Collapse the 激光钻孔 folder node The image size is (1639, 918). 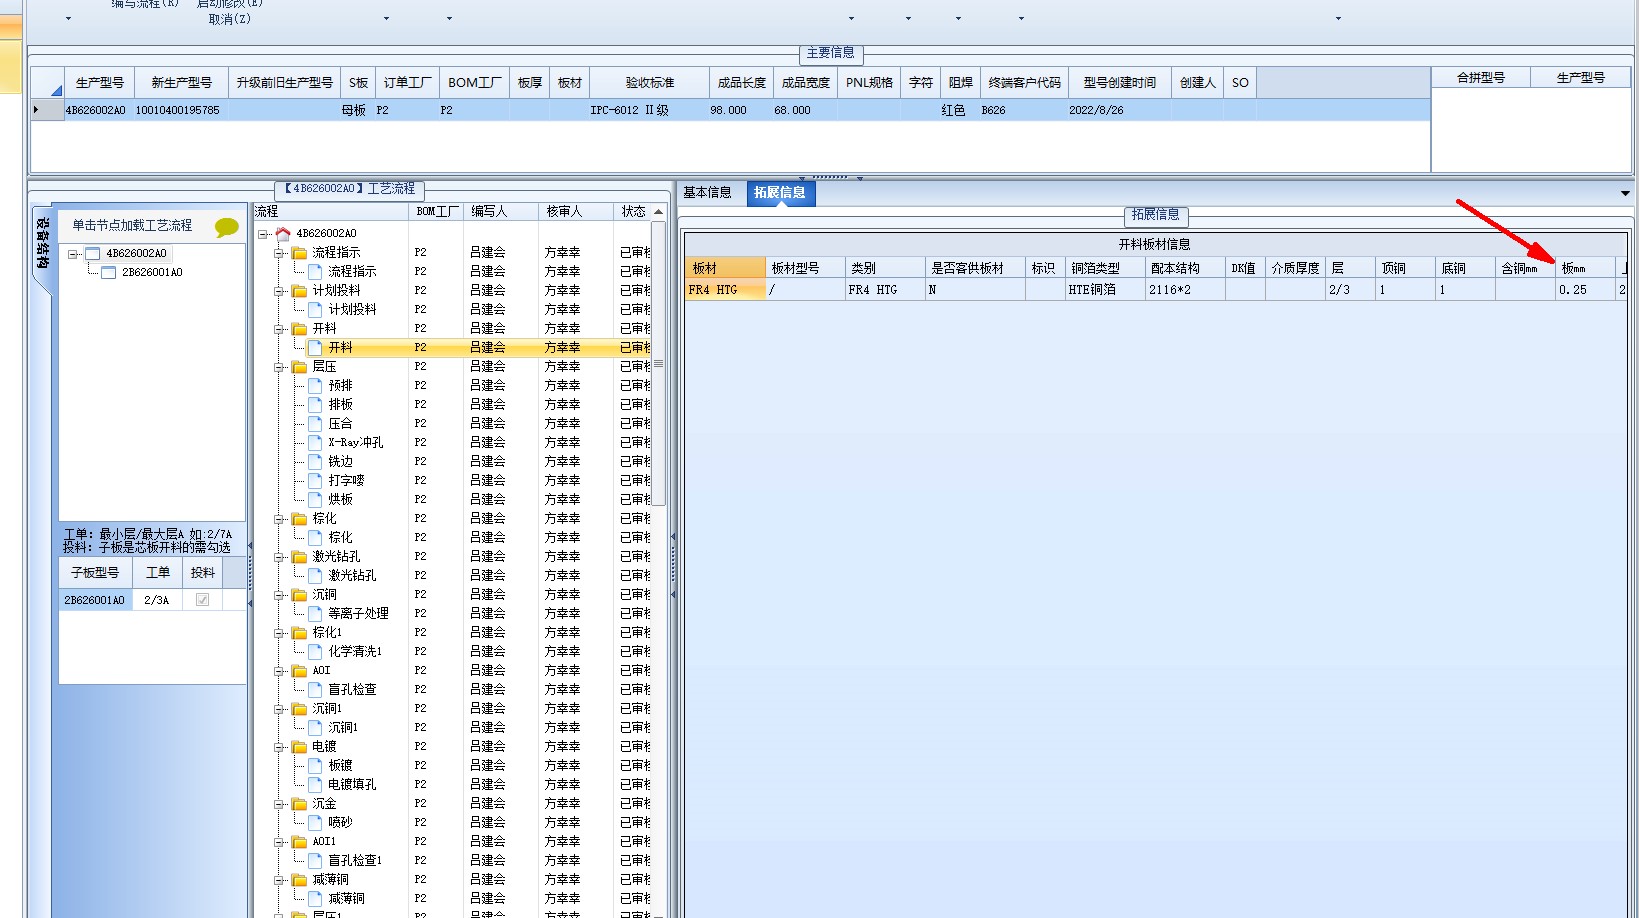pos(280,556)
